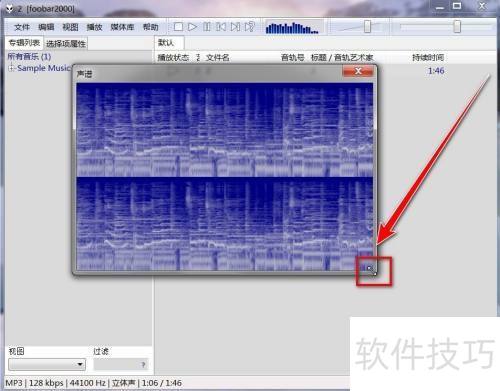
Task: Pause the track with the Pause button
Action: 207,27
